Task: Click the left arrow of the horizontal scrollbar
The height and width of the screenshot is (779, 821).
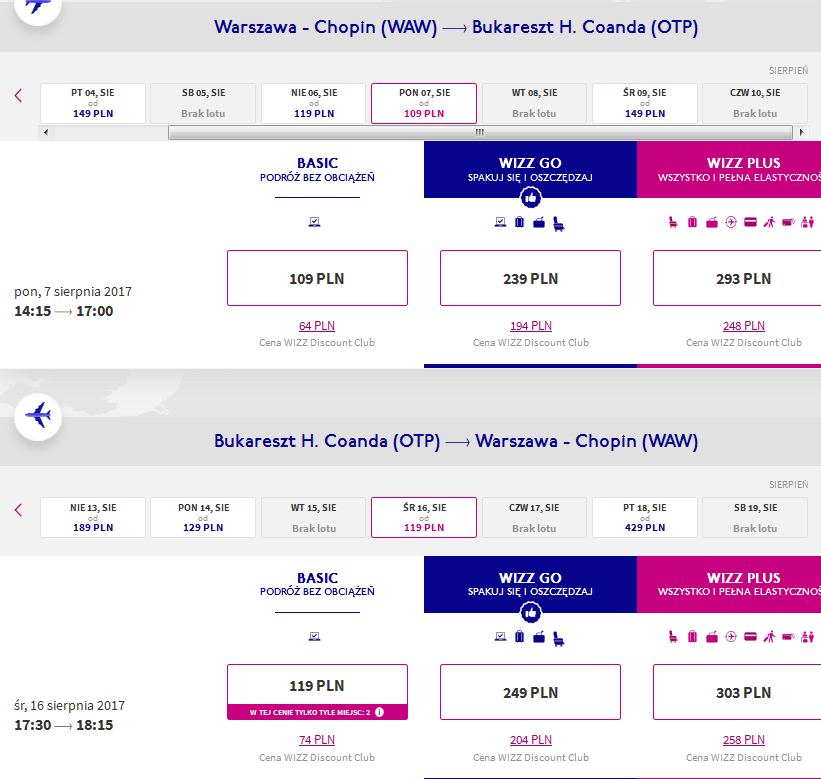Action: coord(46,132)
